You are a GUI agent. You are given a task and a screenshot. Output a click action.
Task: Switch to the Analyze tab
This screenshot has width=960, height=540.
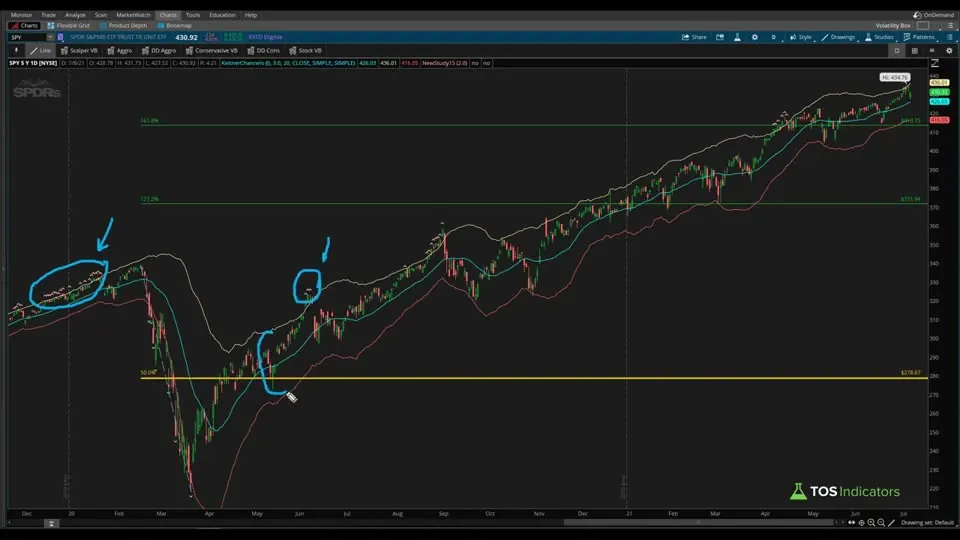75,15
